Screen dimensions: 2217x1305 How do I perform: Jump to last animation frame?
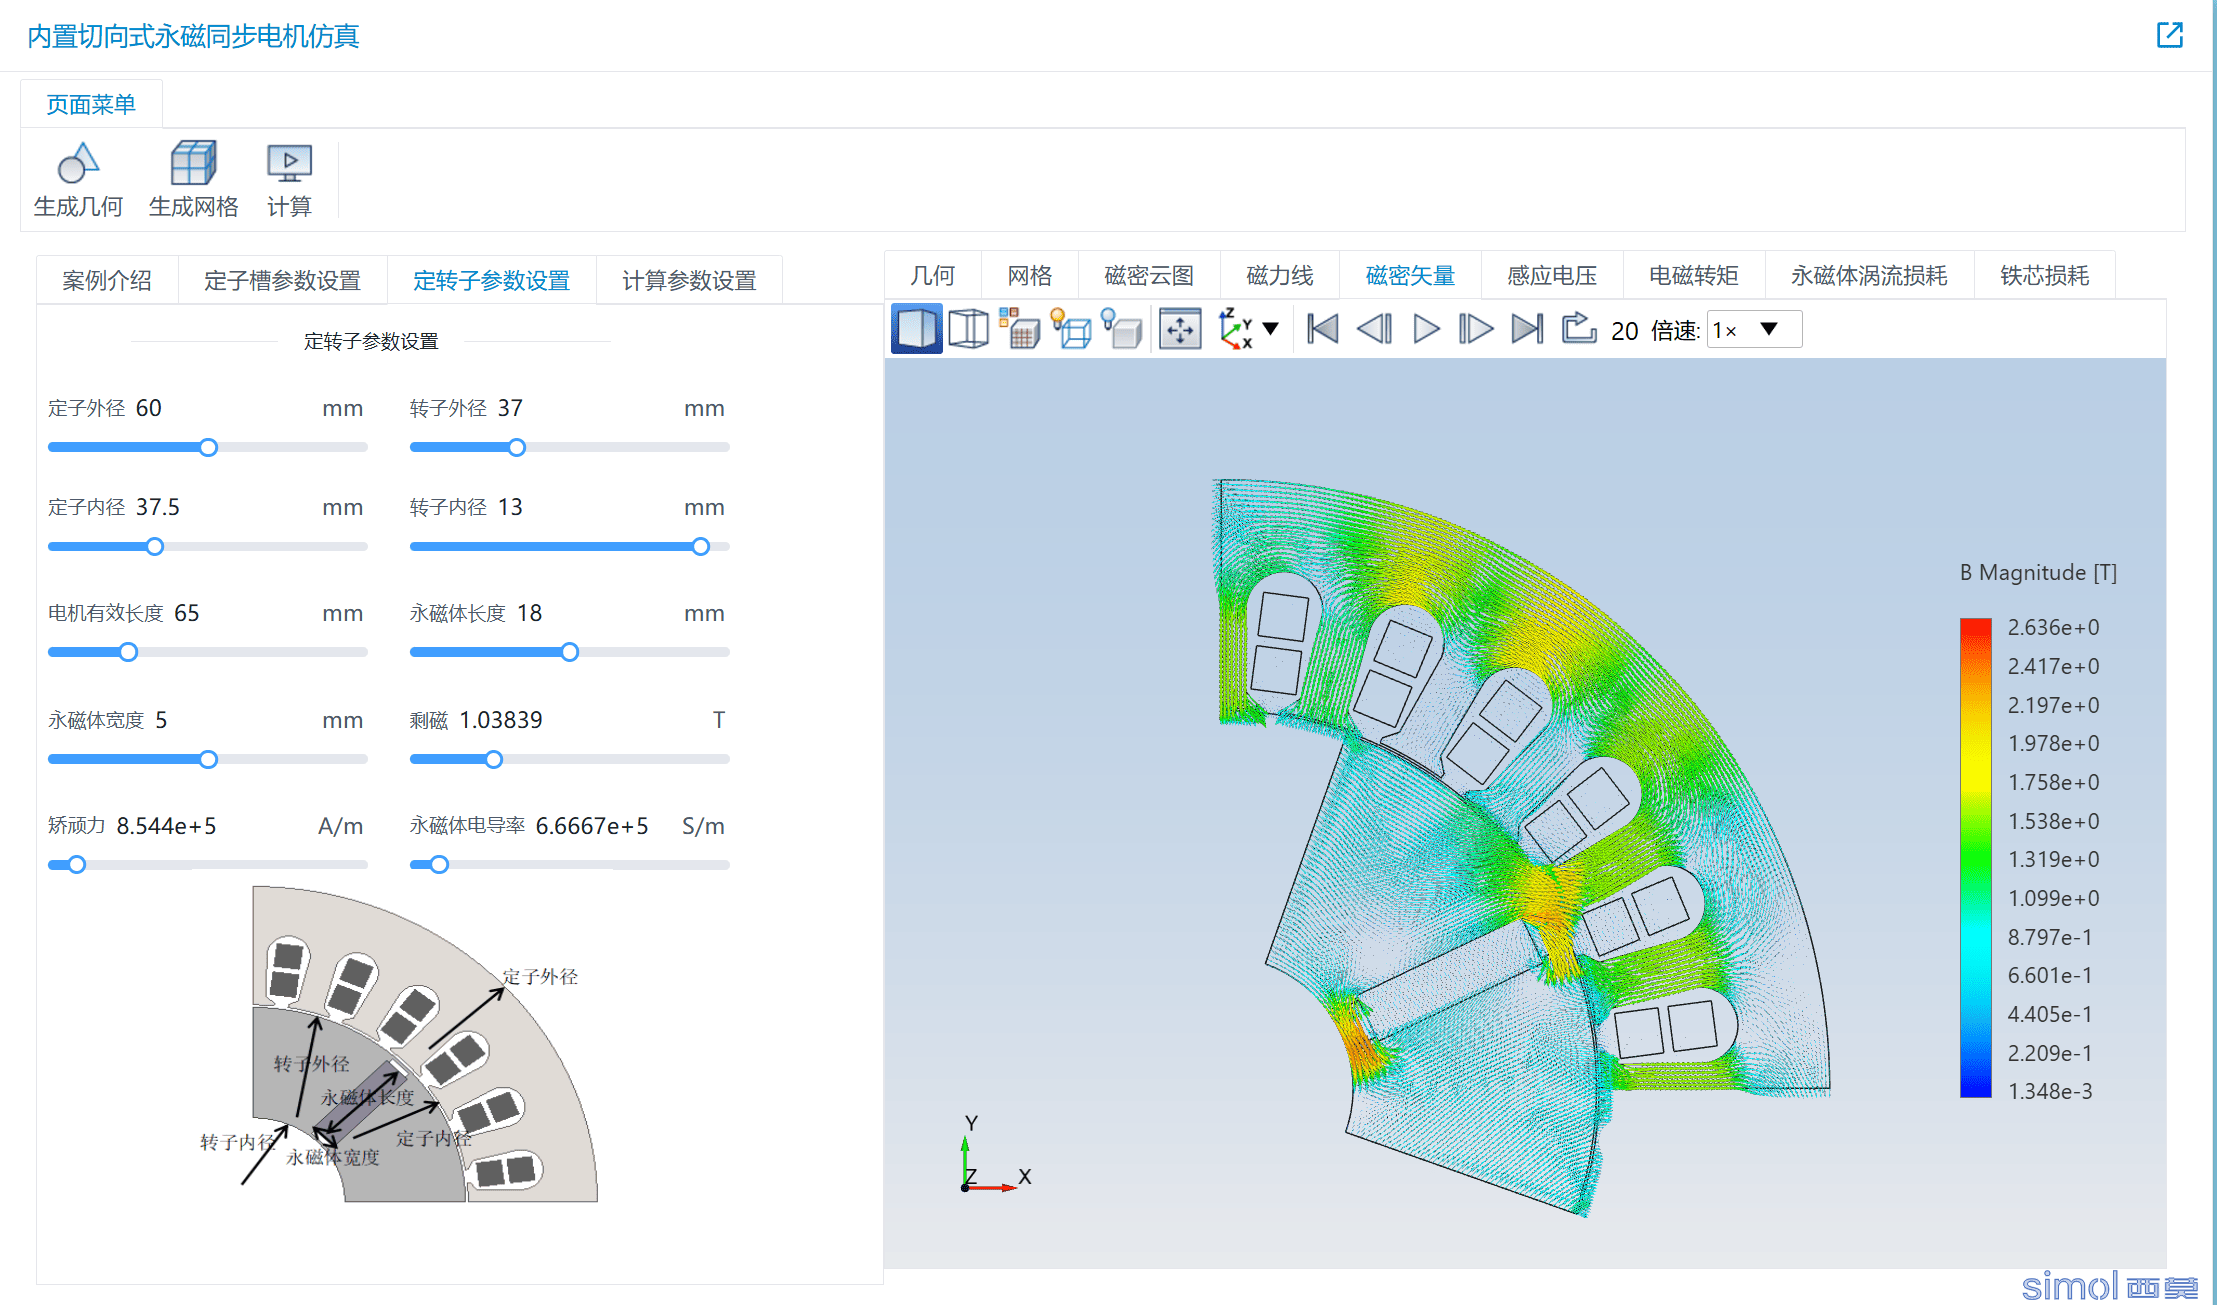click(1527, 329)
